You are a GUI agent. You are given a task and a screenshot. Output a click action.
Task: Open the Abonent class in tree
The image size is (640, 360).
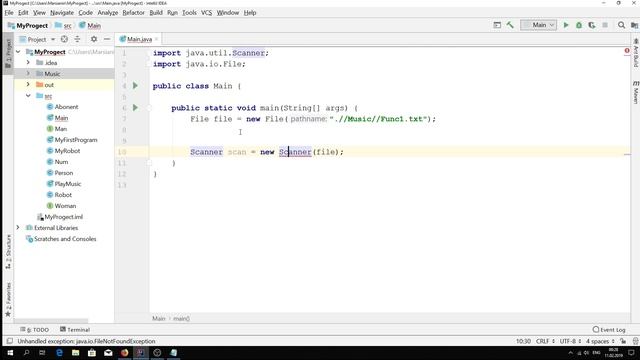click(x=66, y=107)
